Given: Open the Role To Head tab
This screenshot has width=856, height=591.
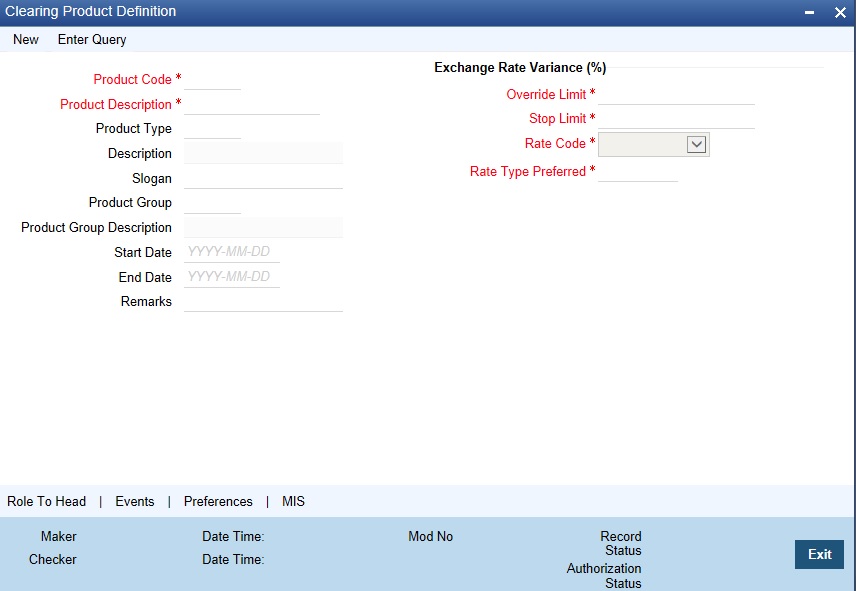Looking at the screenshot, I should 46,501.
